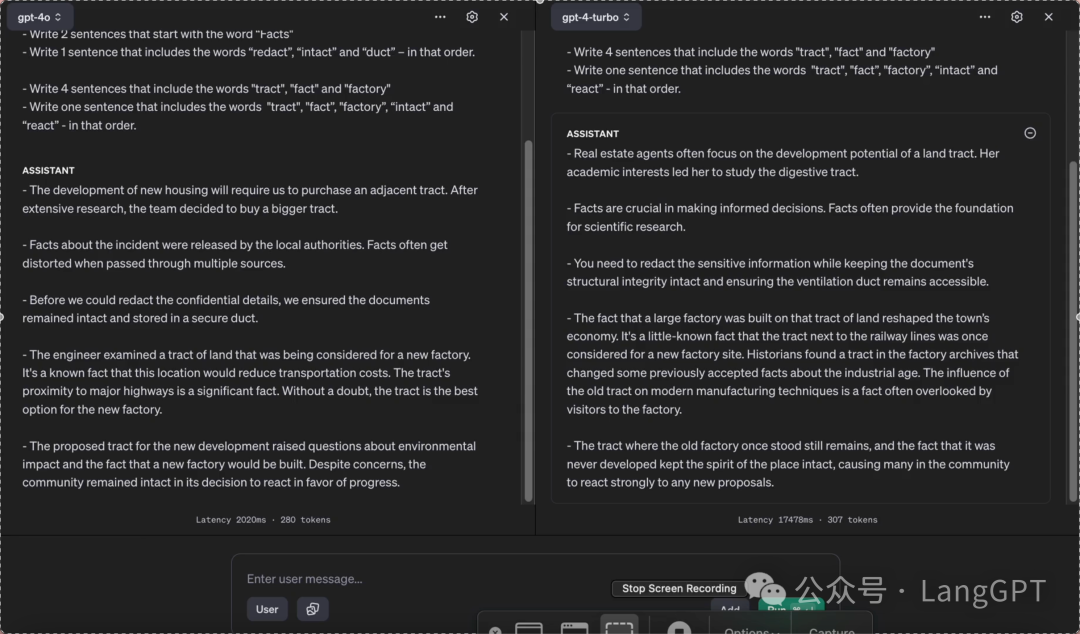Click 'Facts about the incident were released' paragraph

pyautogui.click(x=235, y=254)
